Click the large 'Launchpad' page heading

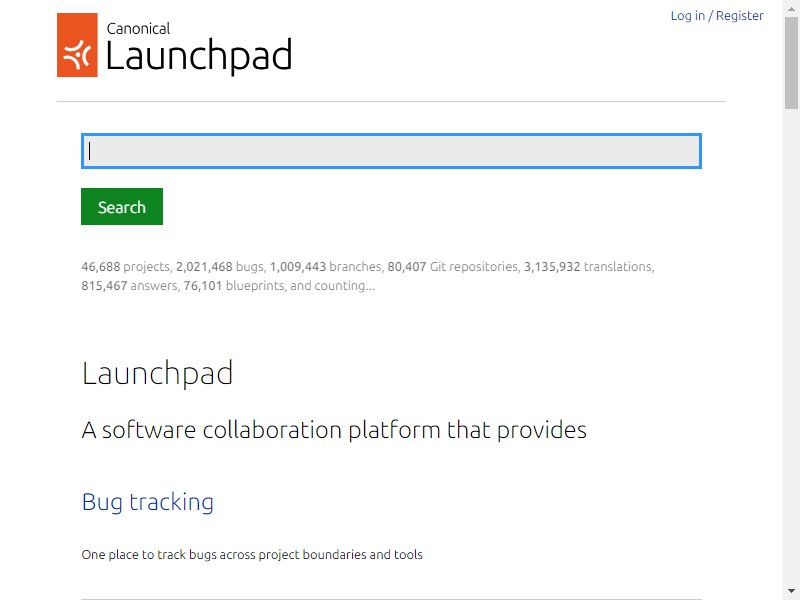click(x=157, y=374)
